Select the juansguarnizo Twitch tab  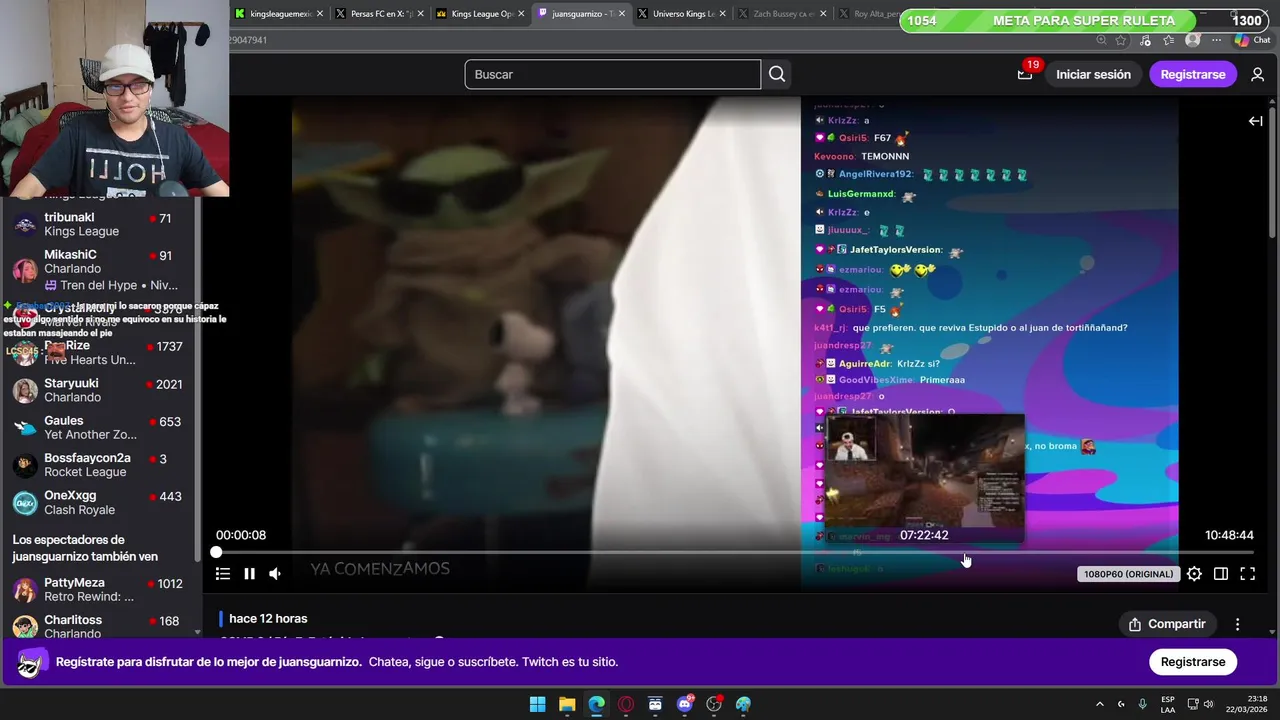point(581,14)
